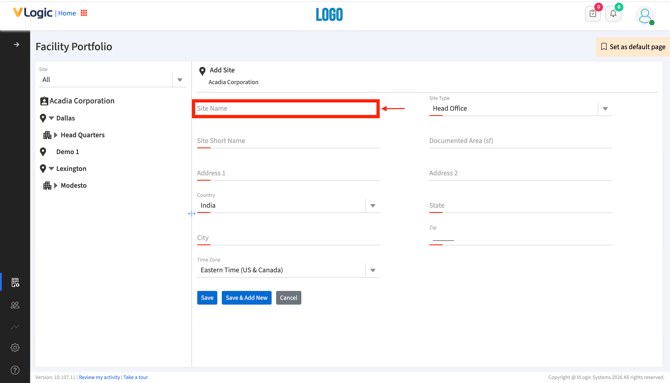Click the Head Quarters building icon
The width and height of the screenshot is (670, 383).
pyautogui.click(x=47, y=135)
